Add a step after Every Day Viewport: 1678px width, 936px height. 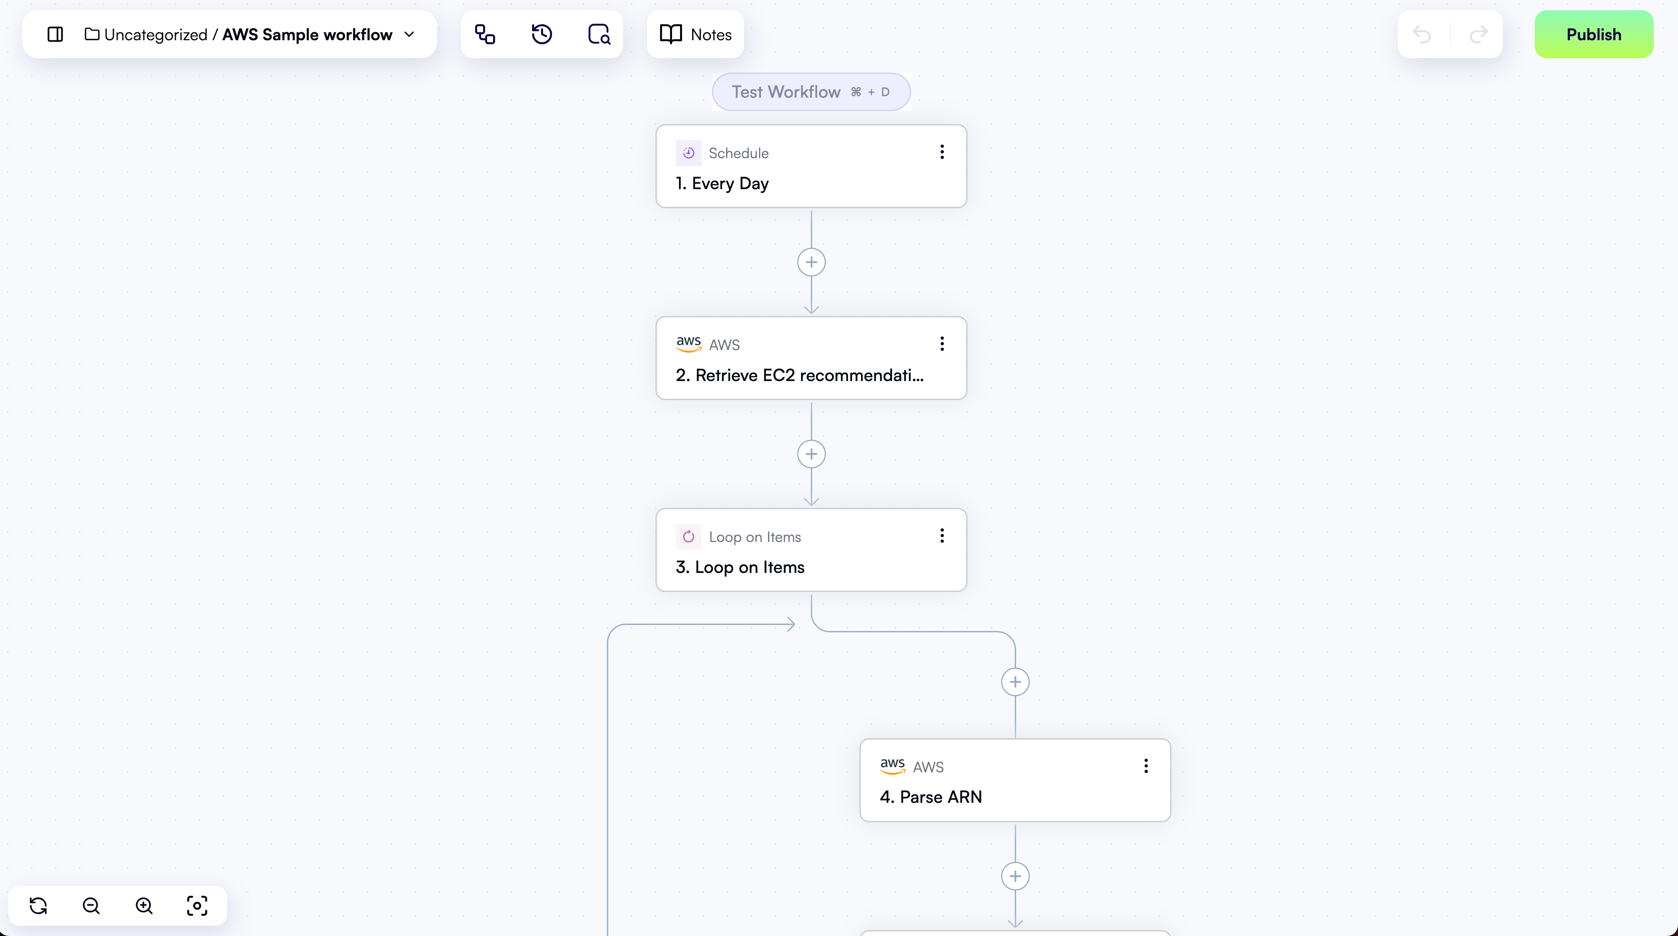click(811, 262)
